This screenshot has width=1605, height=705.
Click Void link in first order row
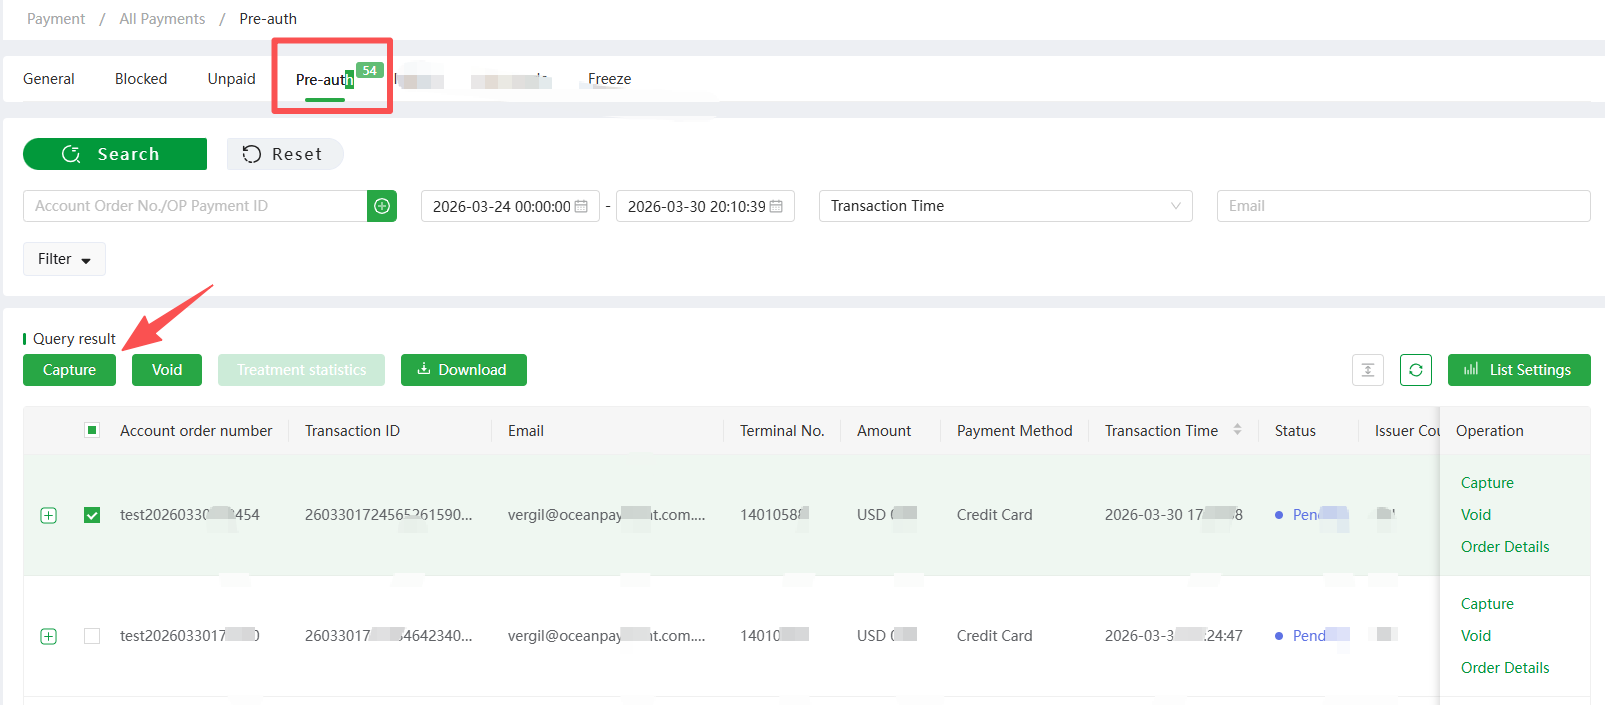(x=1476, y=515)
